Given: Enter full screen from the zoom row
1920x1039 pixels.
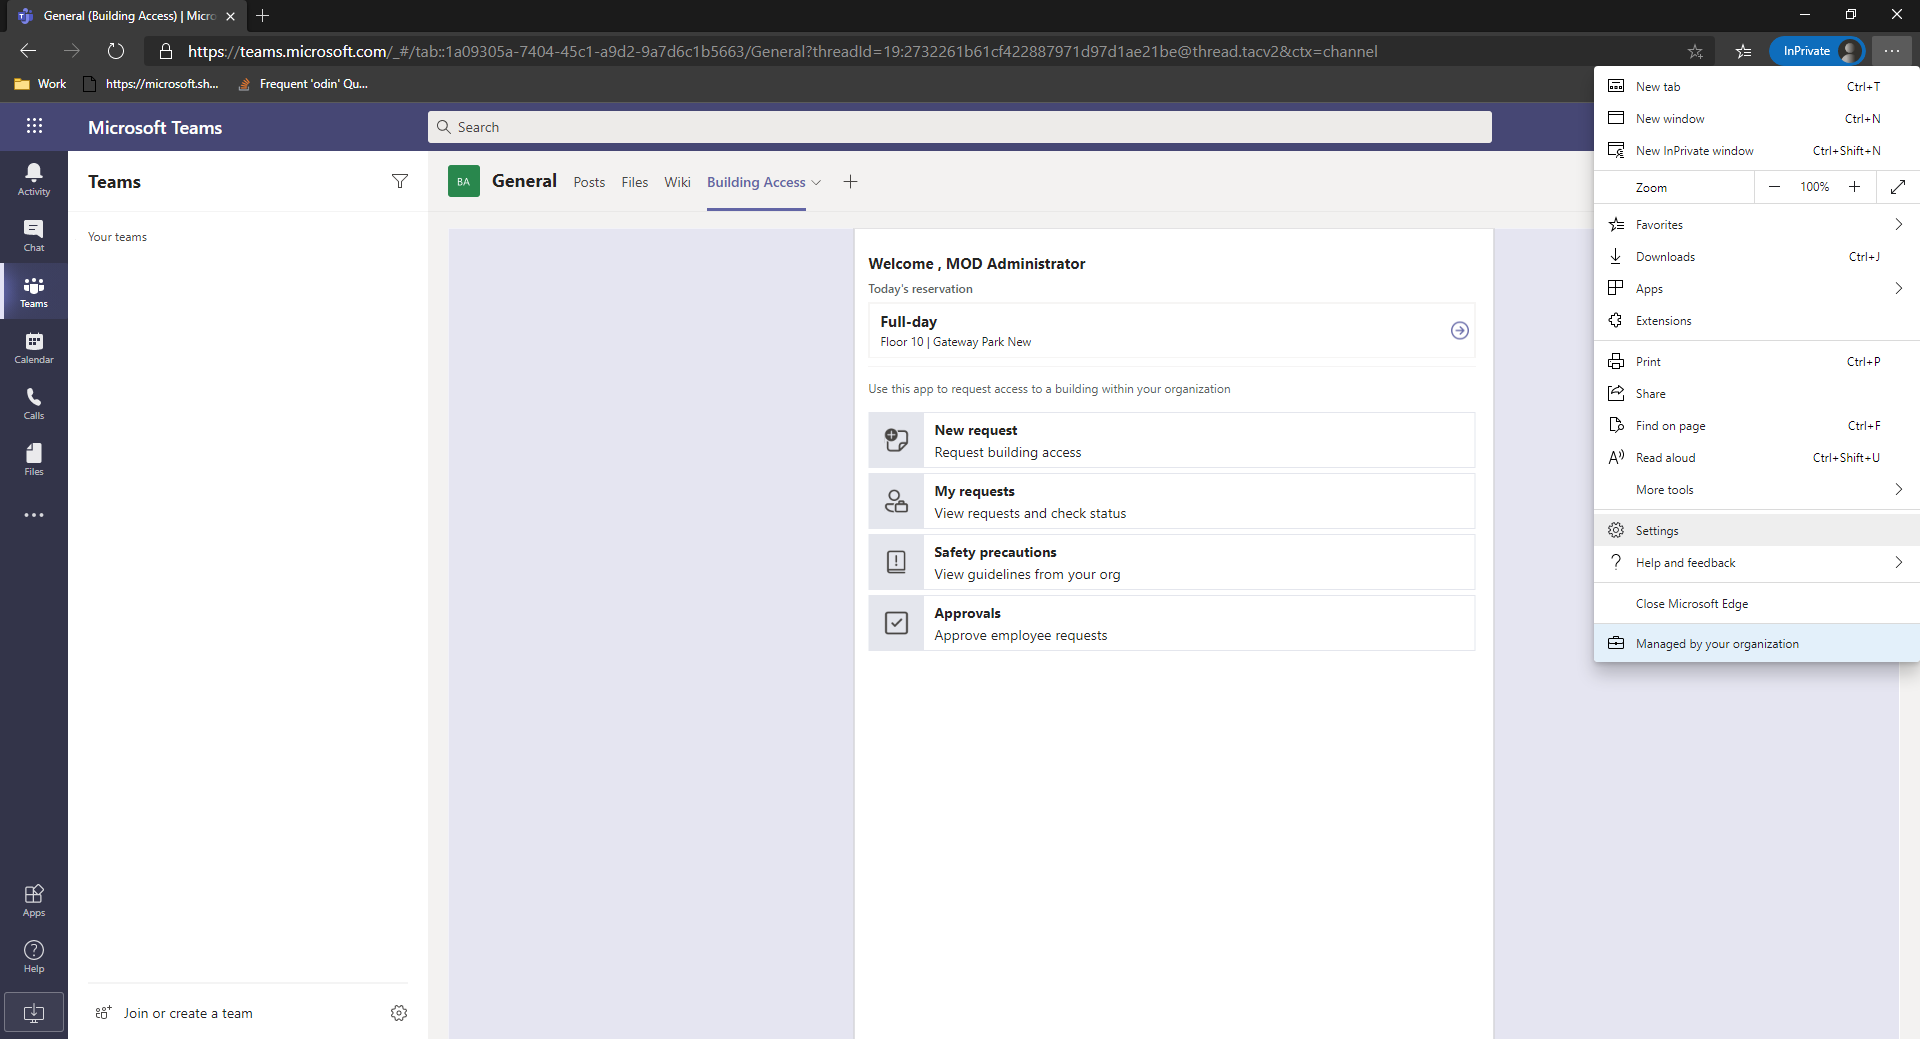Looking at the screenshot, I should tap(1898, 187).
